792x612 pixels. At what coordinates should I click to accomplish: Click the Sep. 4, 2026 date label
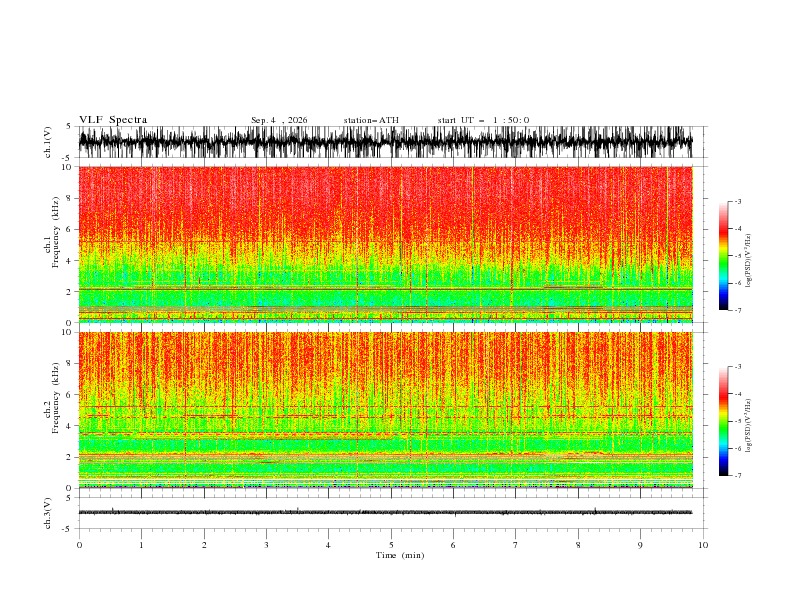tap(279, 120)
